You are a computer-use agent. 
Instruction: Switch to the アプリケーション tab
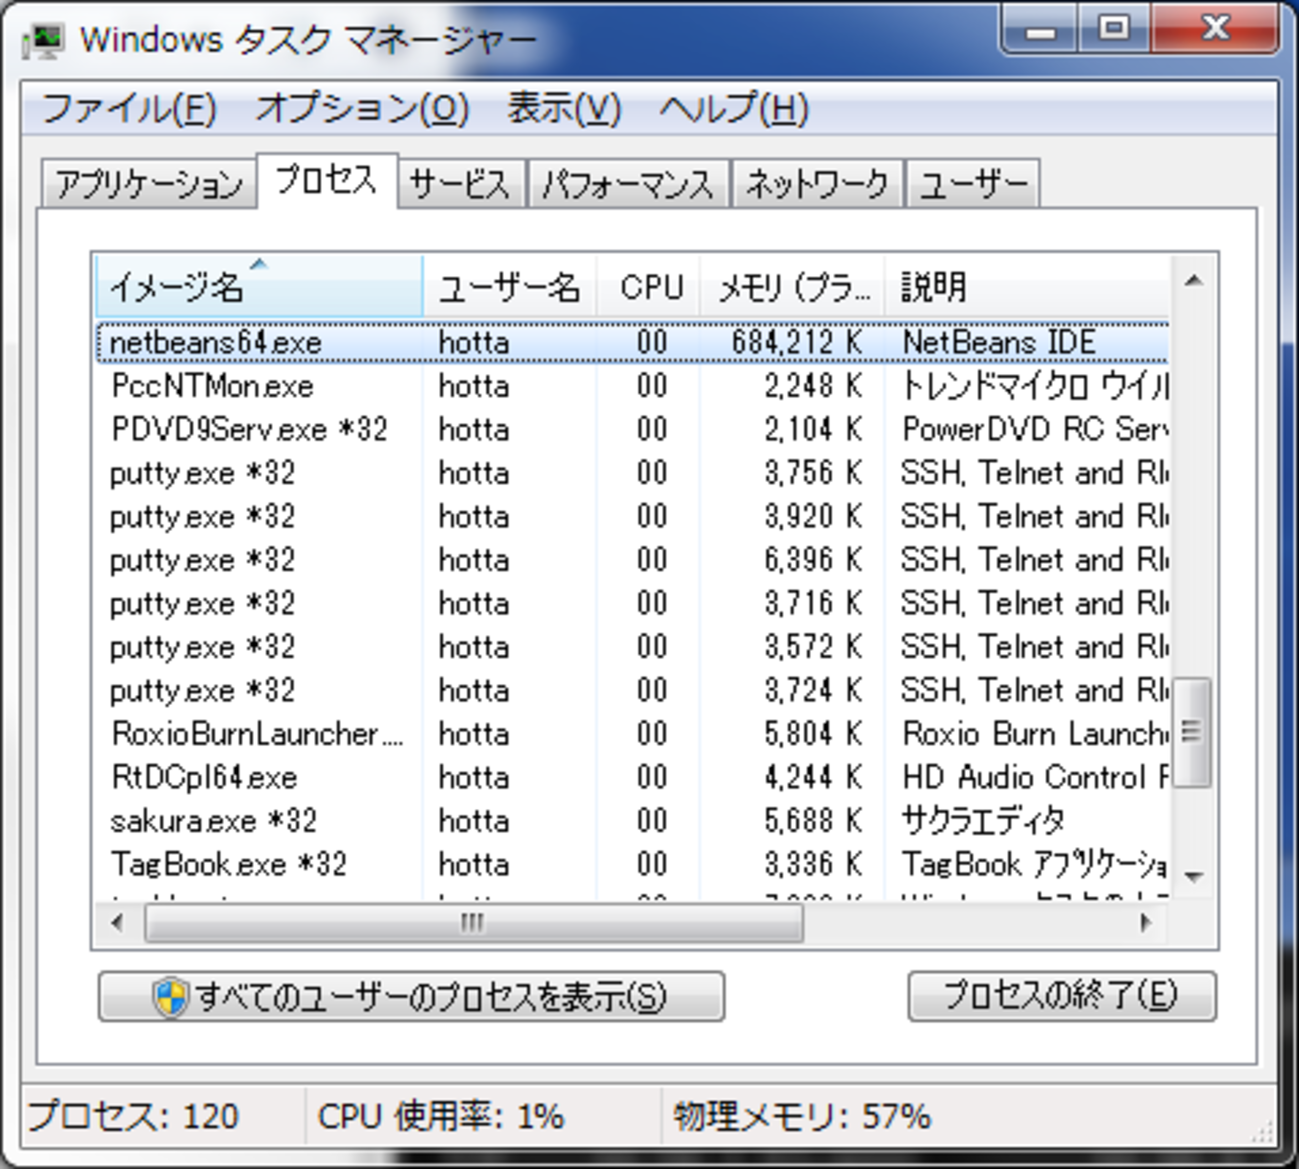click(149, 184)
